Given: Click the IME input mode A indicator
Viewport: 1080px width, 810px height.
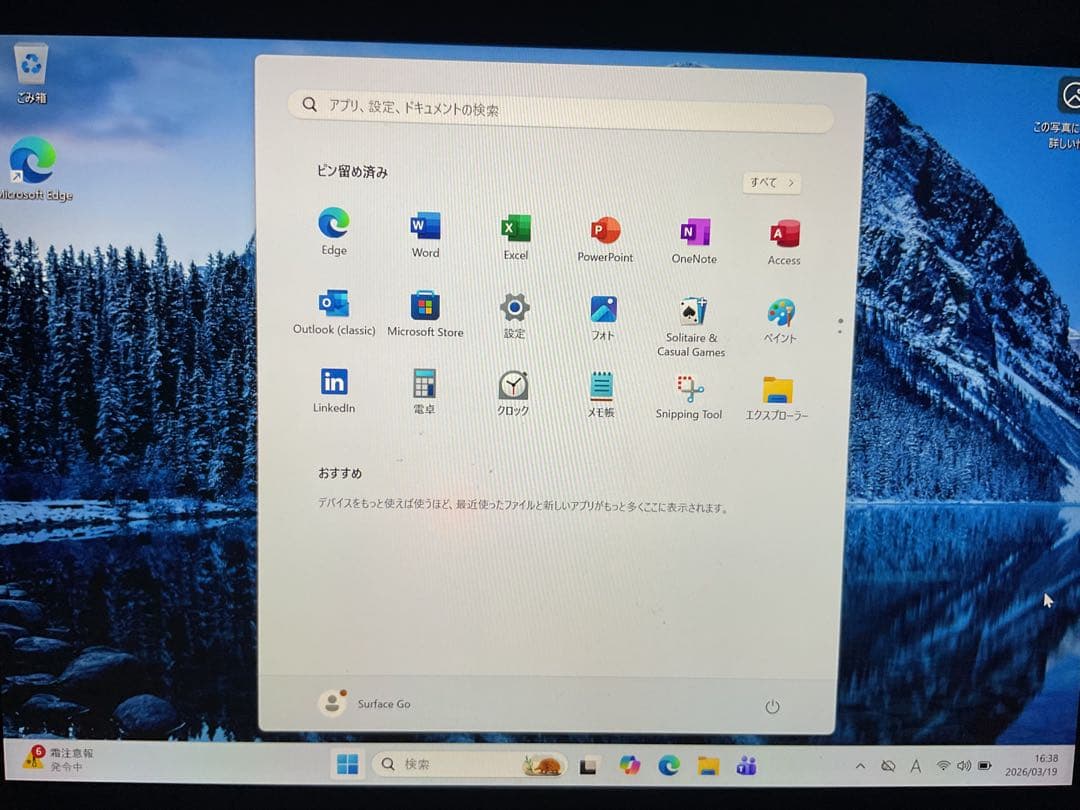Looking at the screenshot, I should pyautogui.click(x=915, y=766).
